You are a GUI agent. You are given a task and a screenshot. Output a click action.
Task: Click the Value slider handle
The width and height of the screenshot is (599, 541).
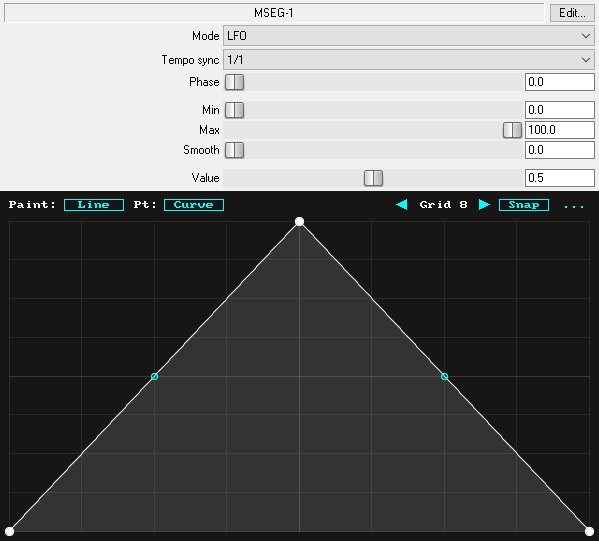[373, 178]
